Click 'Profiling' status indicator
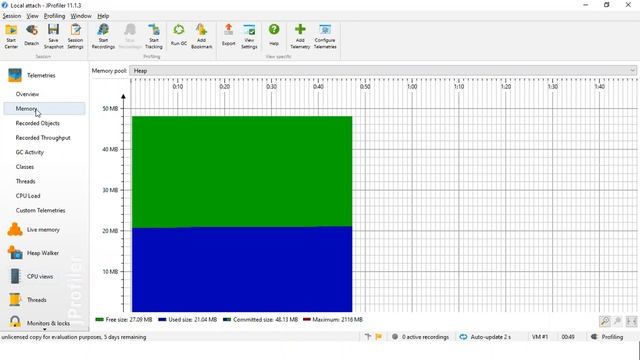Viewport: 640px width, 360px height. pyautogui.click(x=612, y=337)
